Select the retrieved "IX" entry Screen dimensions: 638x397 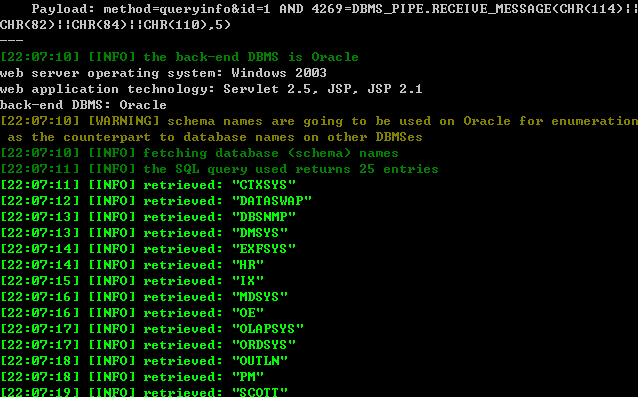[x=132, y=281]
